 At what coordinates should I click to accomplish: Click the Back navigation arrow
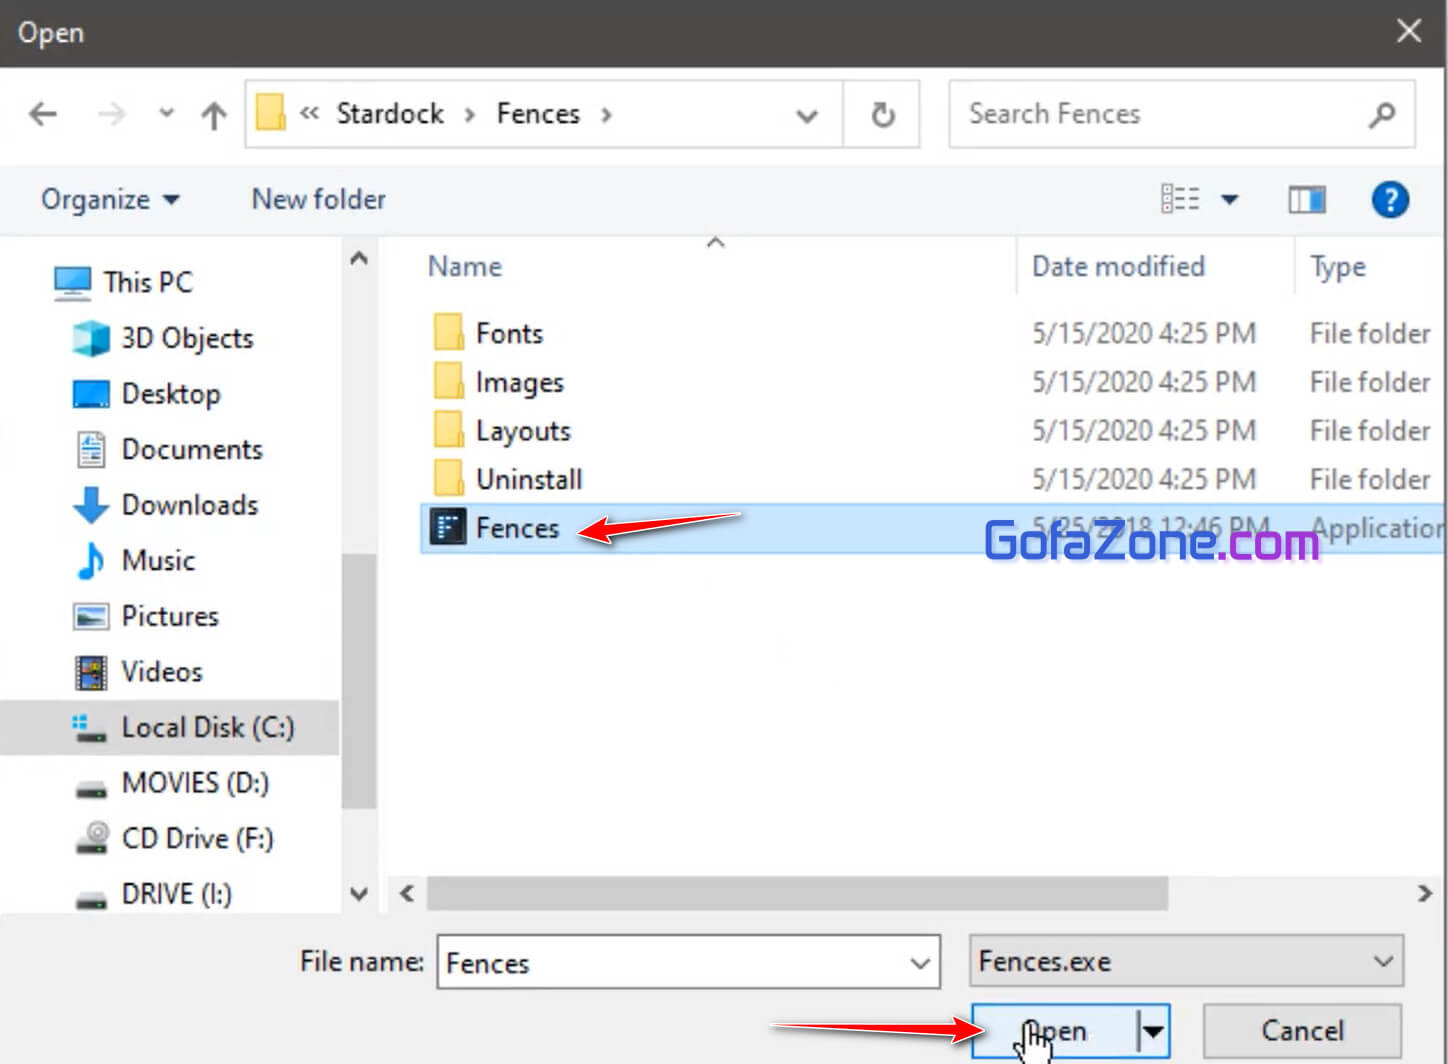43,115
